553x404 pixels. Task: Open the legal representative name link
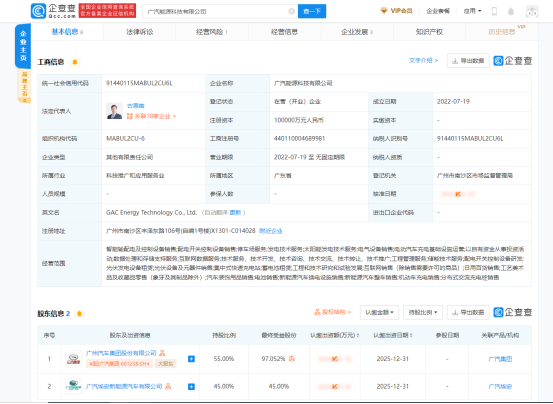click(135, 105)
